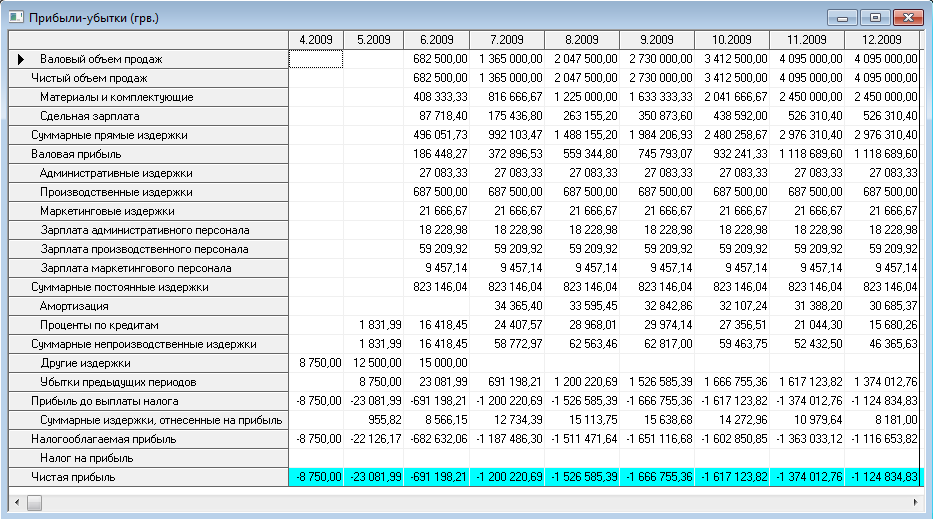This screenshot has width=933, height=519.
Task: Click cell -22 126,17 in Налогооблагаемая прибыль
Action: click(x=374, y=440)
